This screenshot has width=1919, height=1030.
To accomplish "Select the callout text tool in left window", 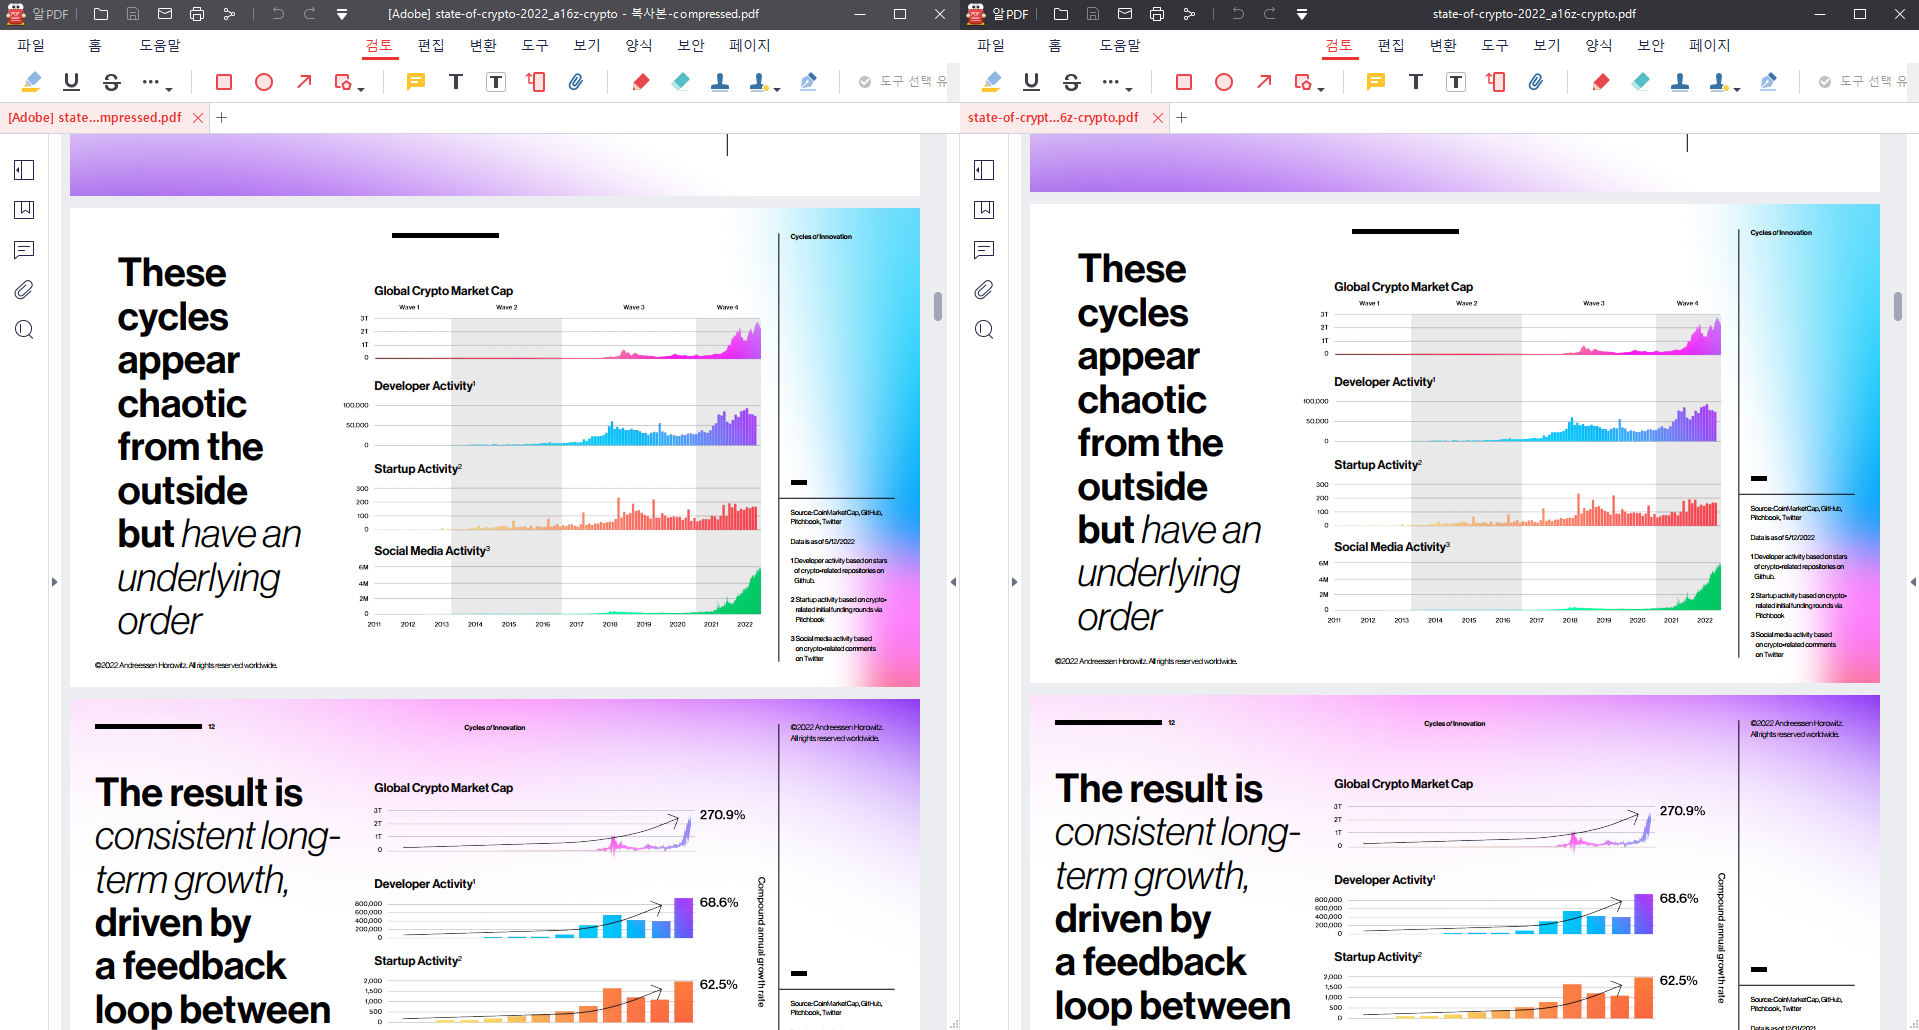I will (536, 82).
